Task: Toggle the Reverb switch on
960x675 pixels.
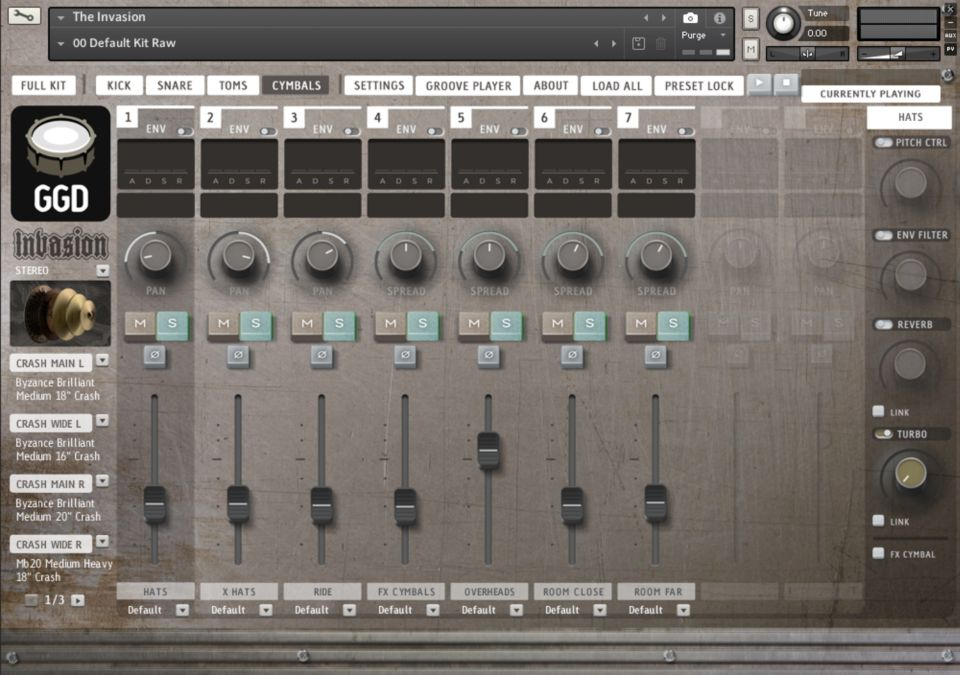Action: (x=884, y=325)
